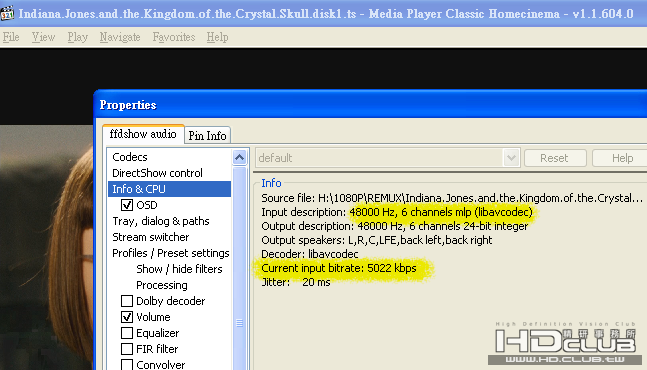Click the Output description line

coord(394,226)
